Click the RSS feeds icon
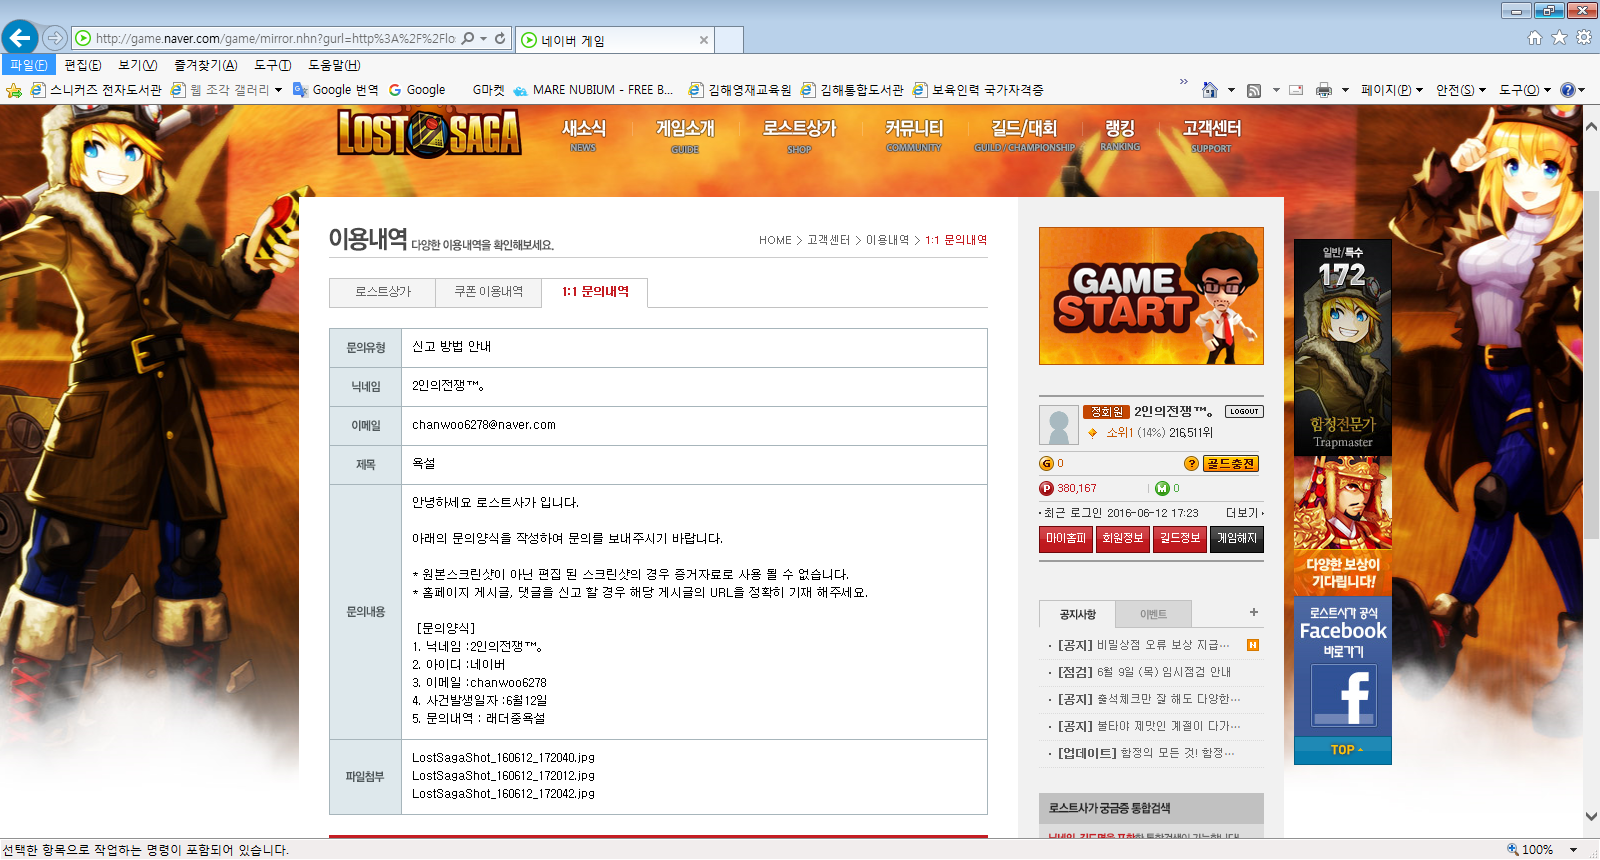The width and height of the screenshot is (1600, 860). tap(1254, 90)
